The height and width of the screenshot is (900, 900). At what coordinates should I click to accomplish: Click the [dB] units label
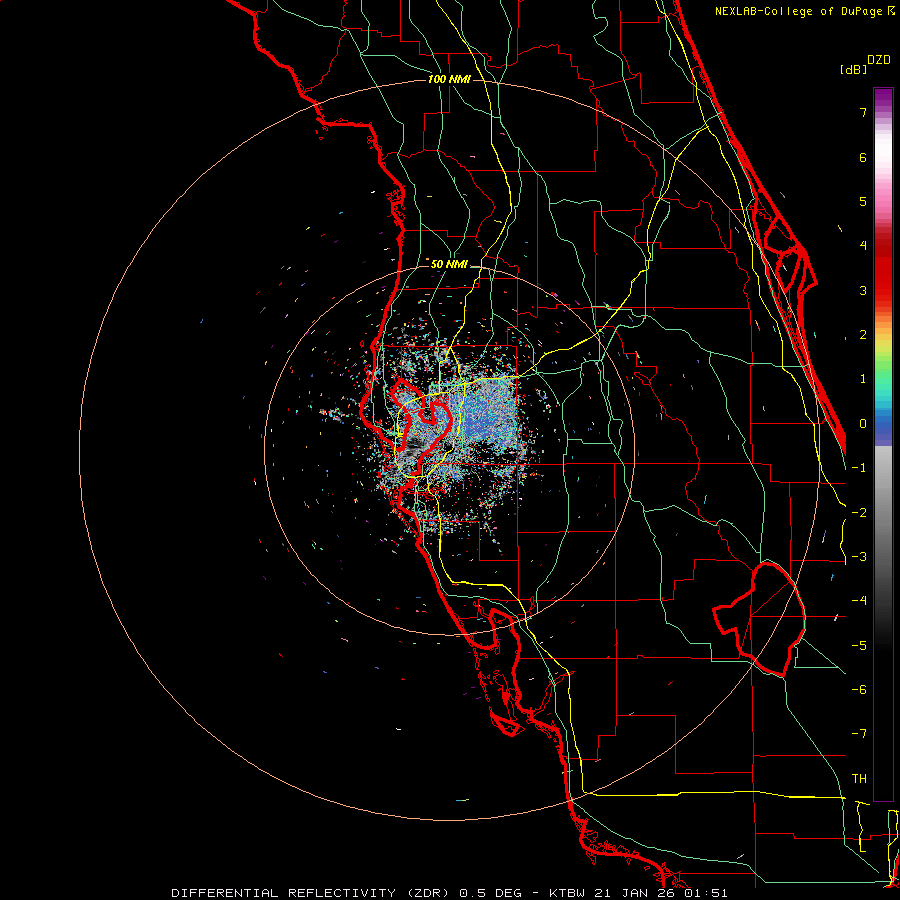click(x=853, y=69)
